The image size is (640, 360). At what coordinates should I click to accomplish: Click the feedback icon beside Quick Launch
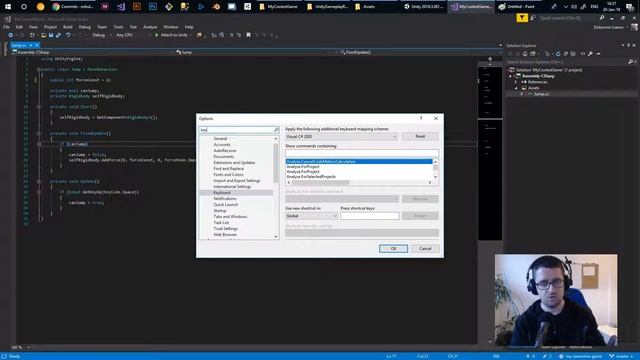tap(533, 18)
